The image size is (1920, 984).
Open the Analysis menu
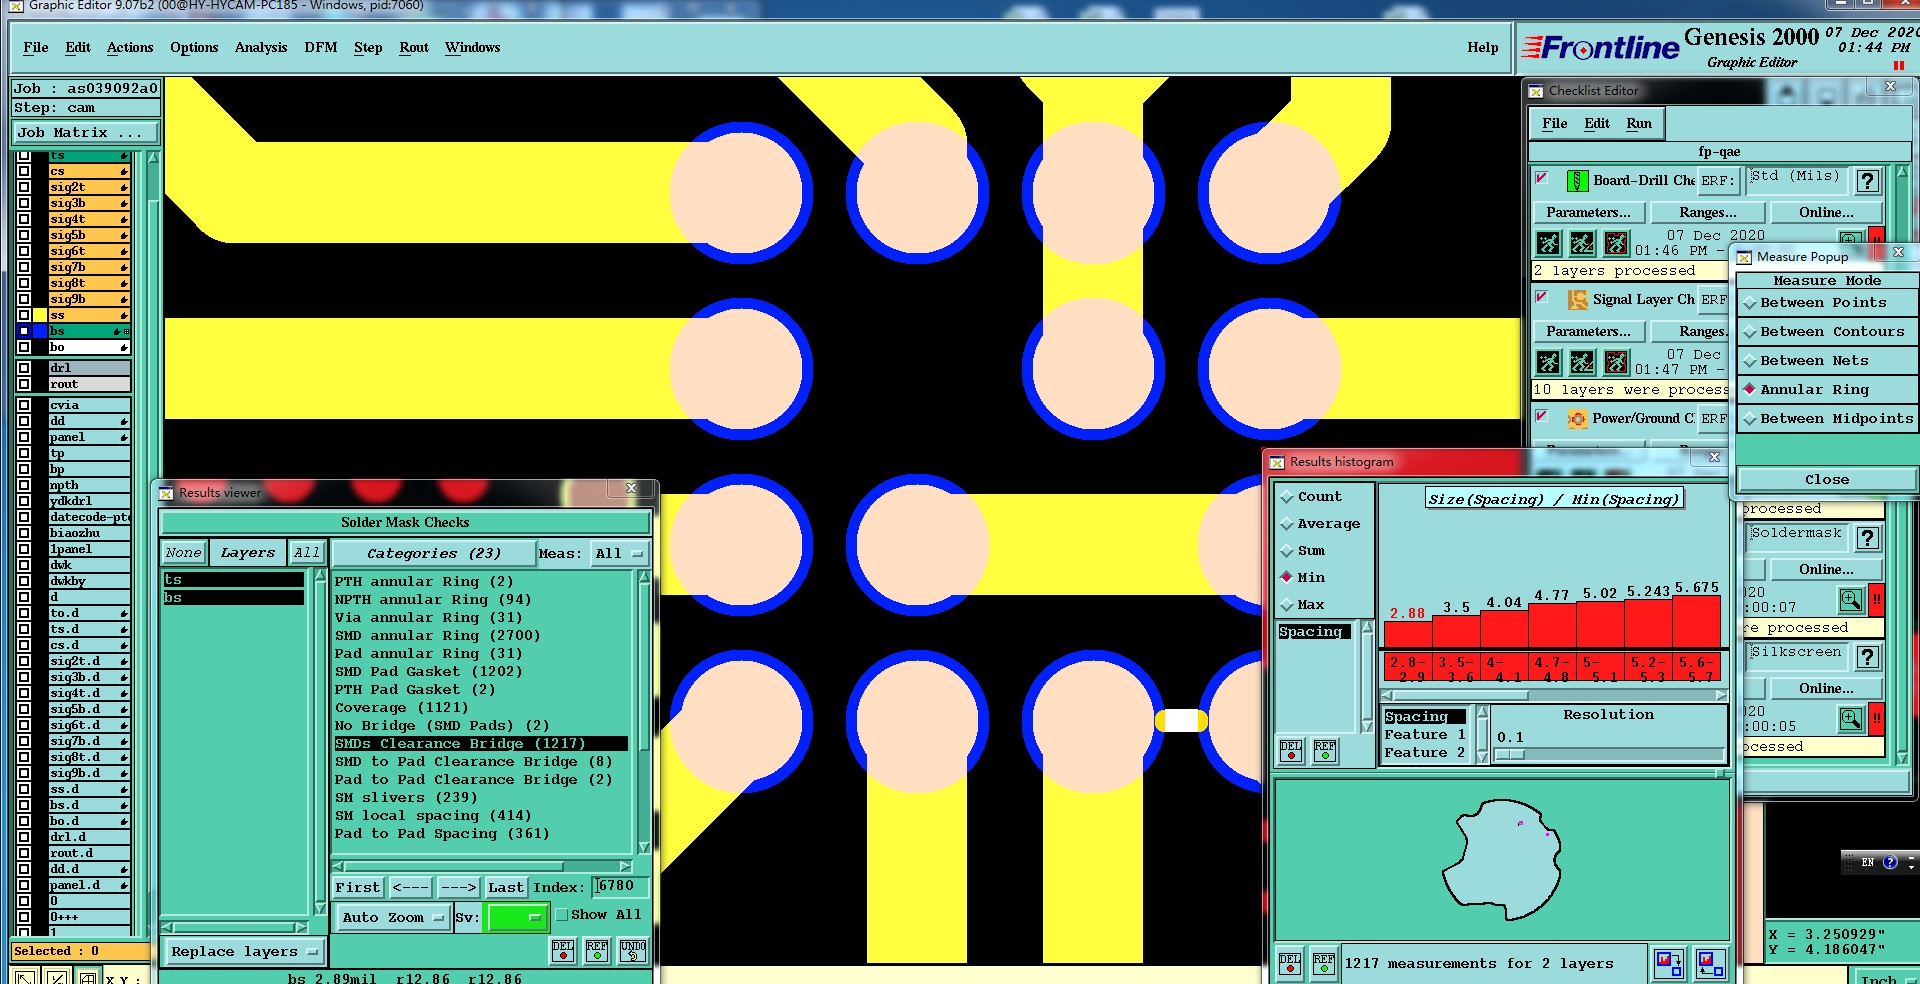click(261, 48)
